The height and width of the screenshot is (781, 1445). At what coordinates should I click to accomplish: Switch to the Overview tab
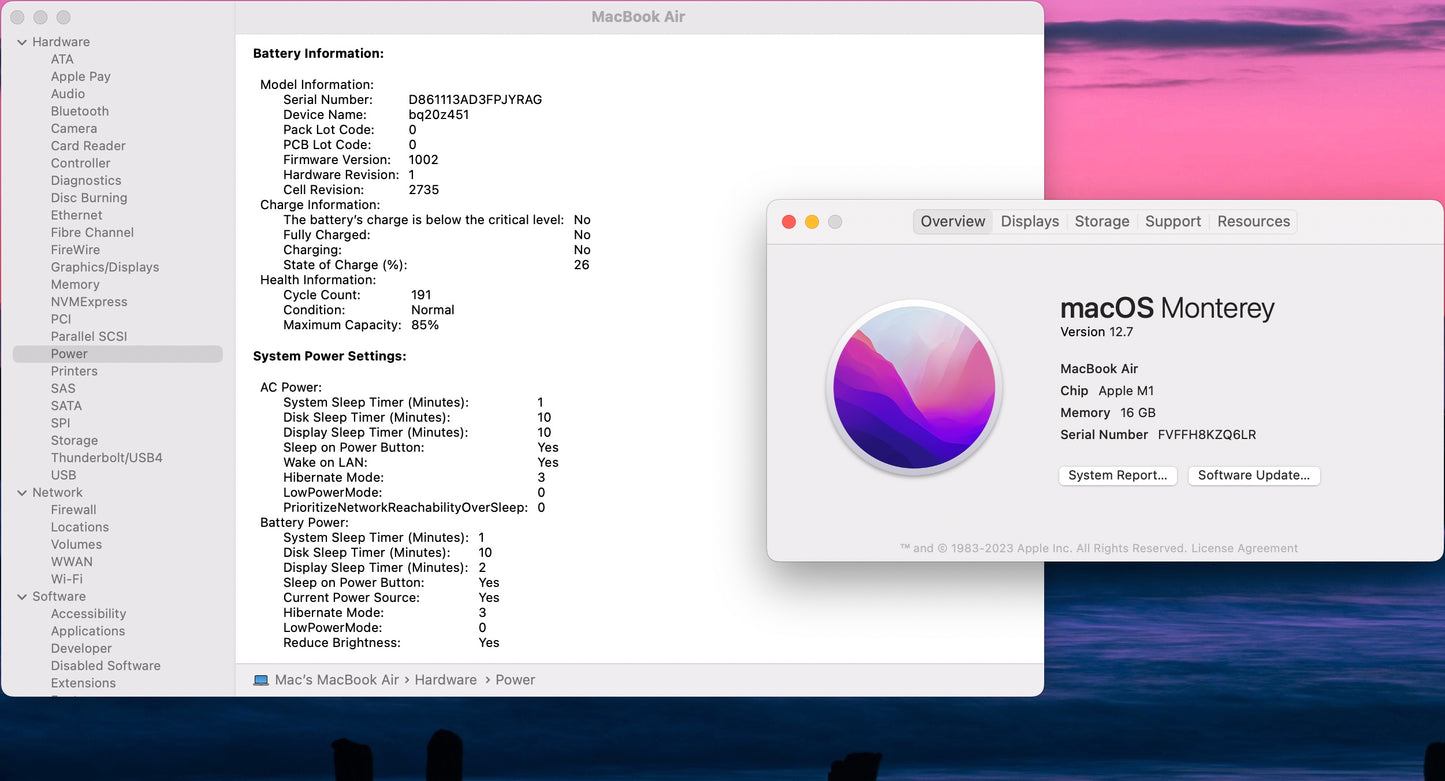pyautogui.click(x=953, y=222)
